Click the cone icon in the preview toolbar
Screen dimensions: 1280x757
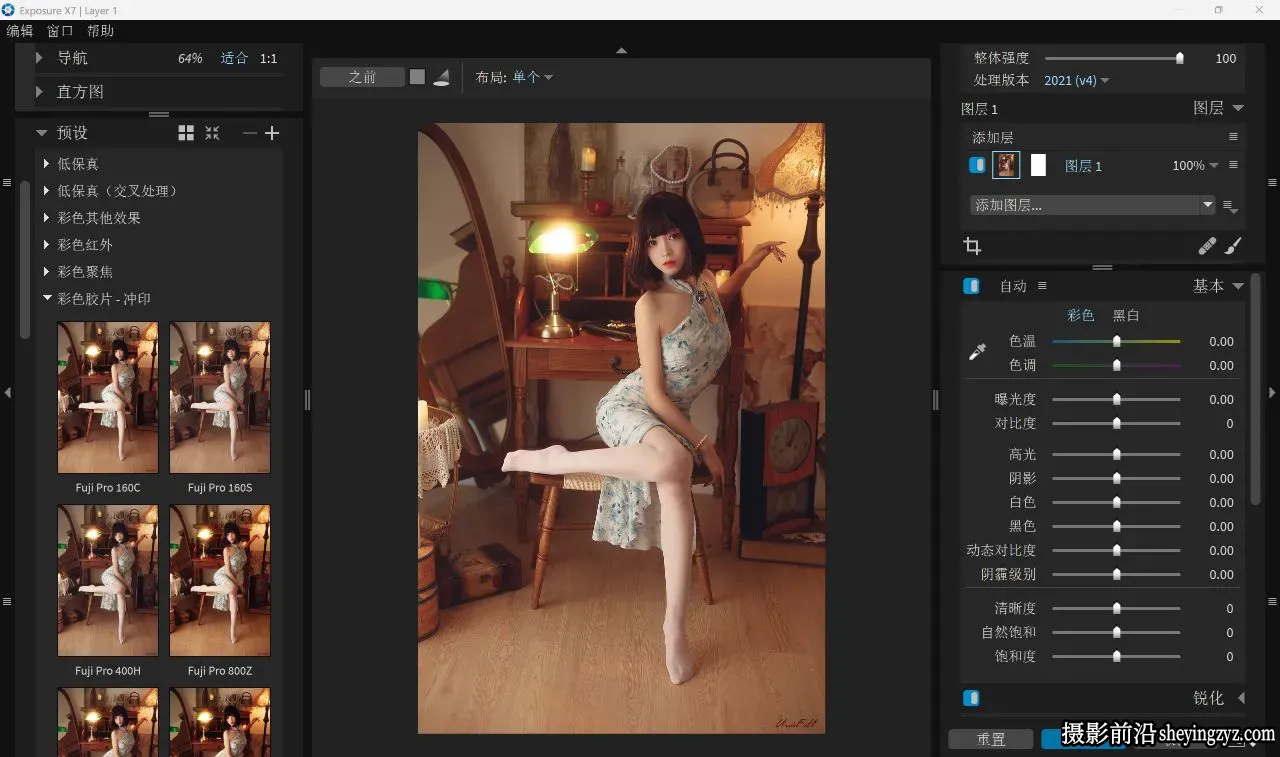tap(441, 78)
